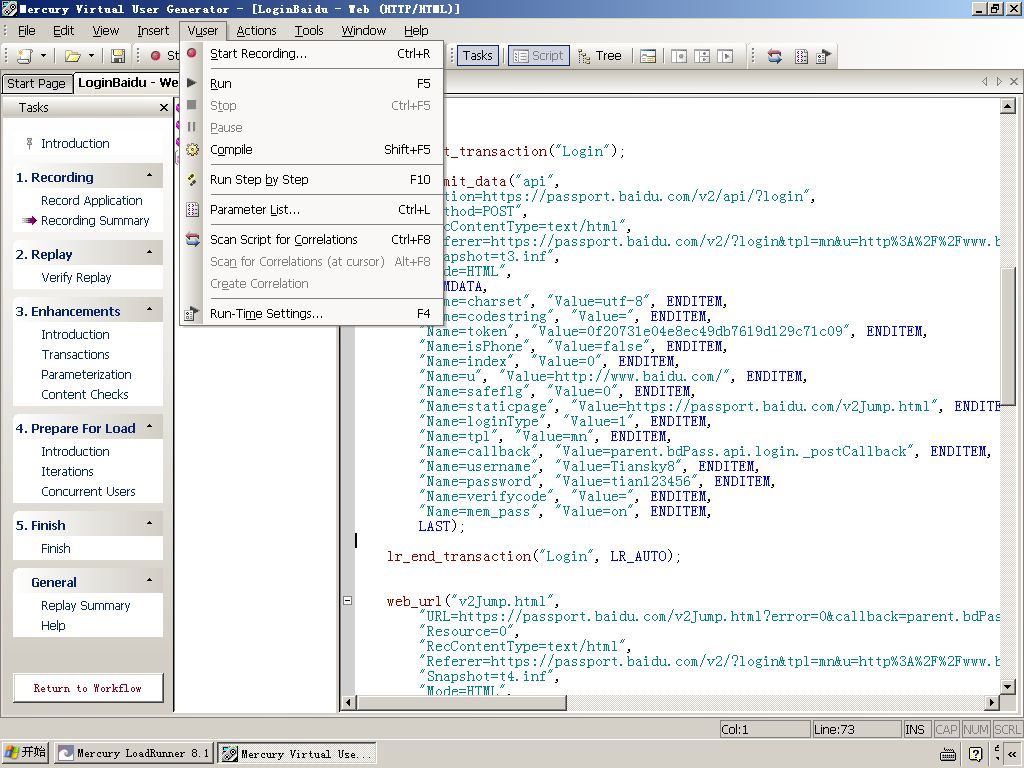Click the snapshot view icon after Tree
The image size is (1024, 768).
(x=648, y=57)
